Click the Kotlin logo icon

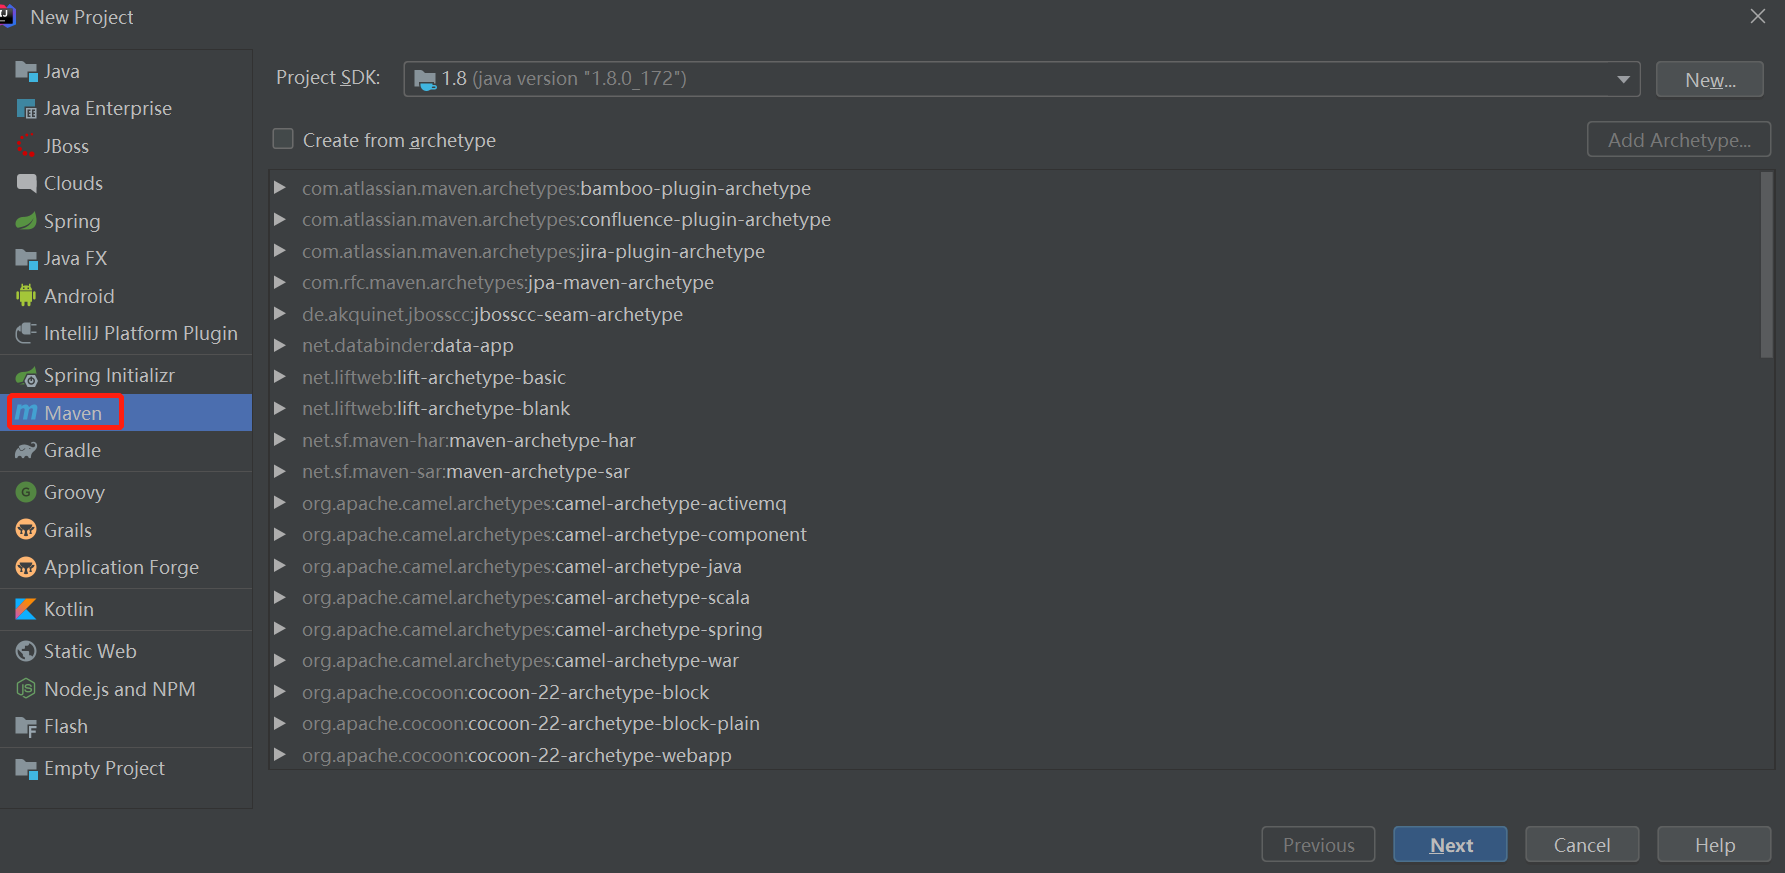[x=26, y=609]
